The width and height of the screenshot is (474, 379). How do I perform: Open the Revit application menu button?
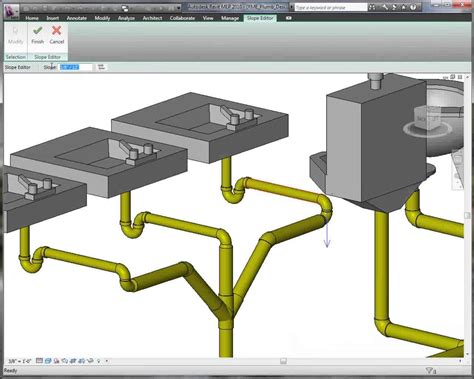(x=11, y=13)
